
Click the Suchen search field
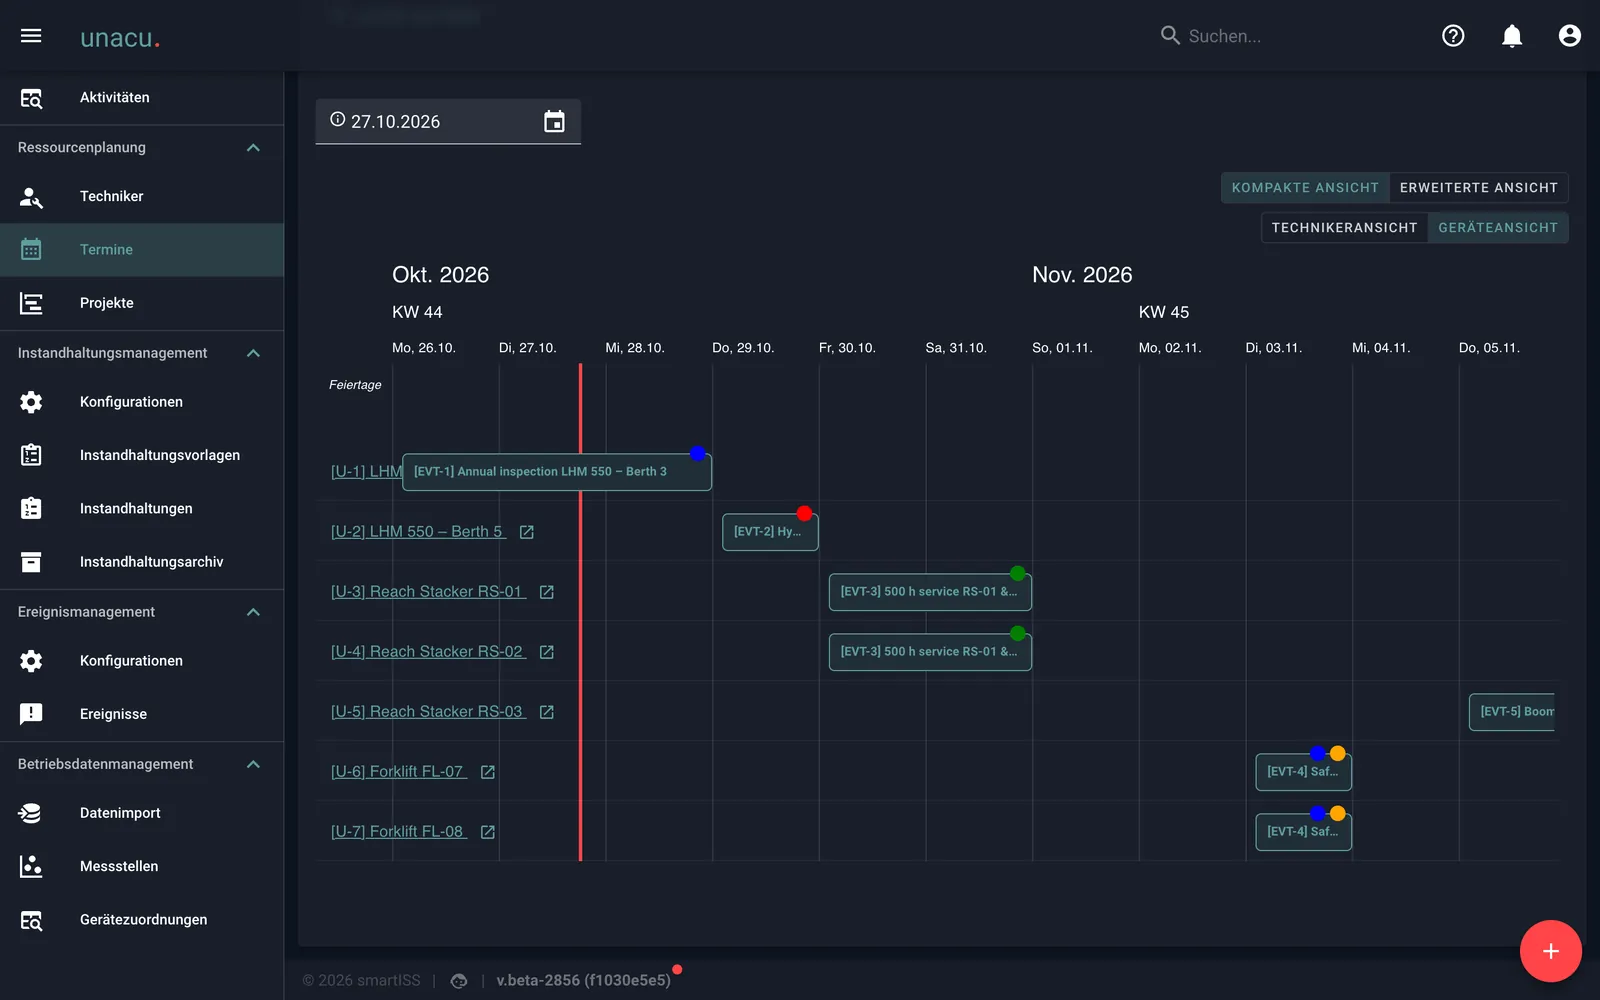coord(1290,36)
